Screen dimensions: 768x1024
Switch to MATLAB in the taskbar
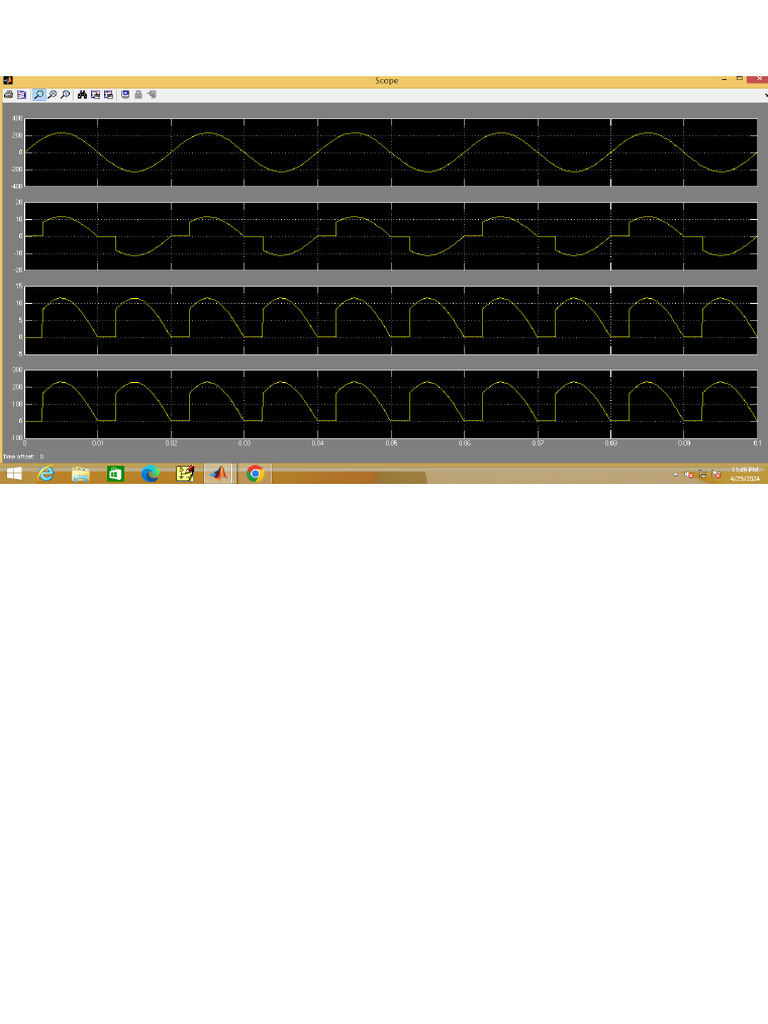click(x=219, y=473)
